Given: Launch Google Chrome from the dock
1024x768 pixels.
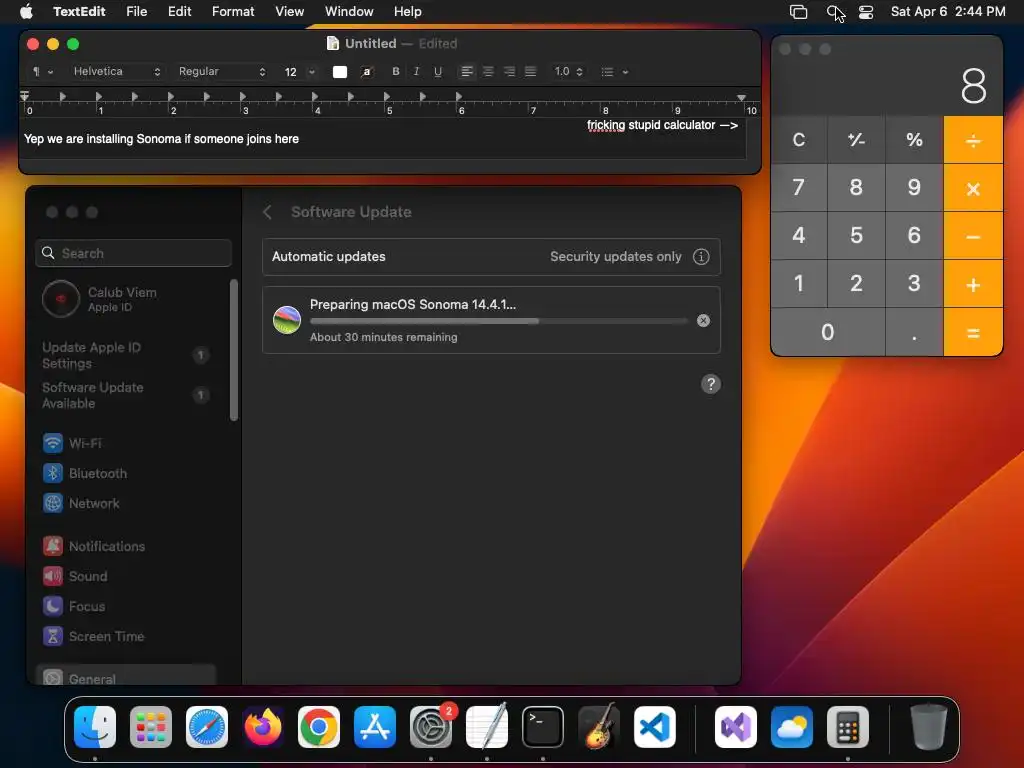Looking at the screenshot, I should tap(319, 727).
